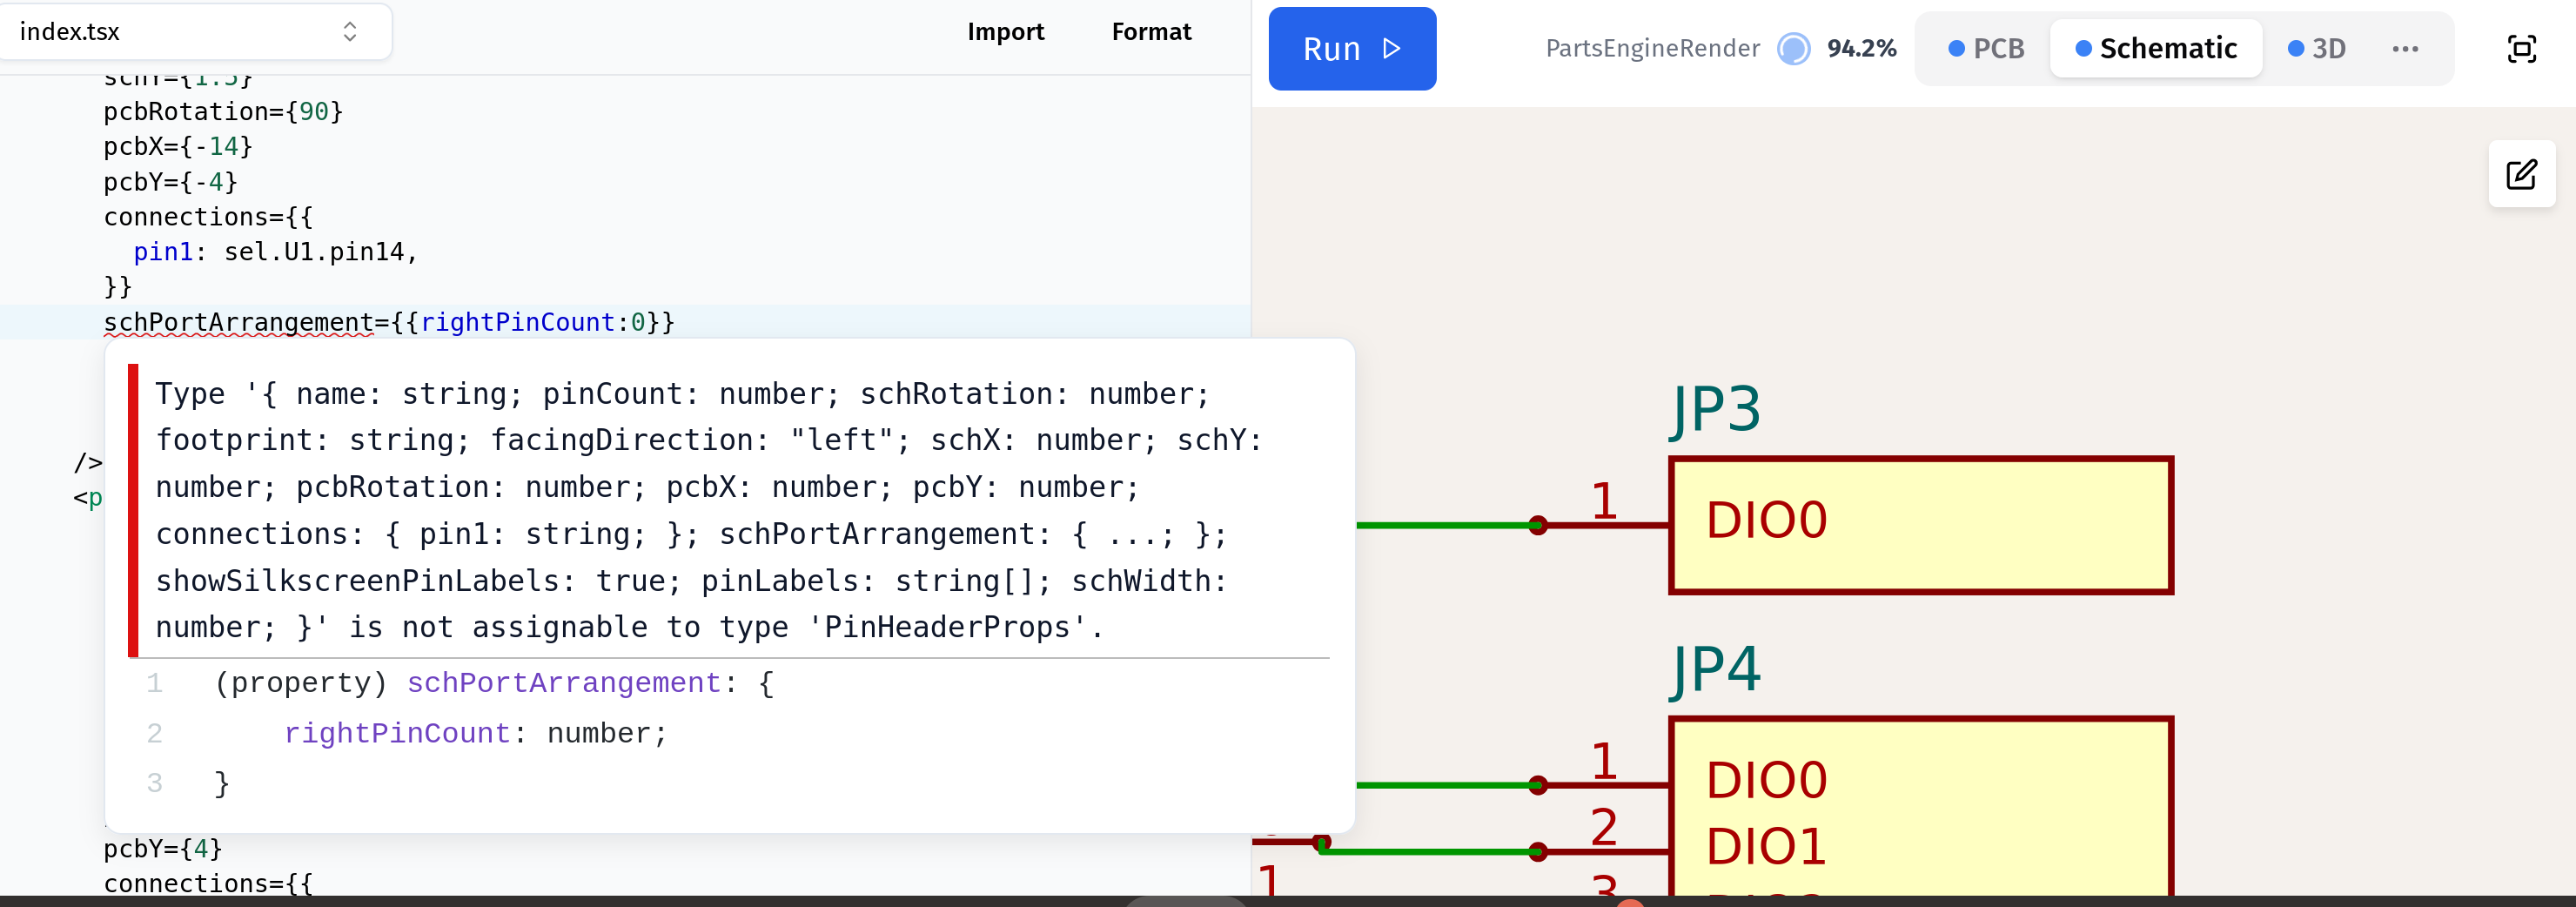Screen dimensions: 2576x907
Task: Open the three-dot more views menu
Action: tap(2405, 49)
